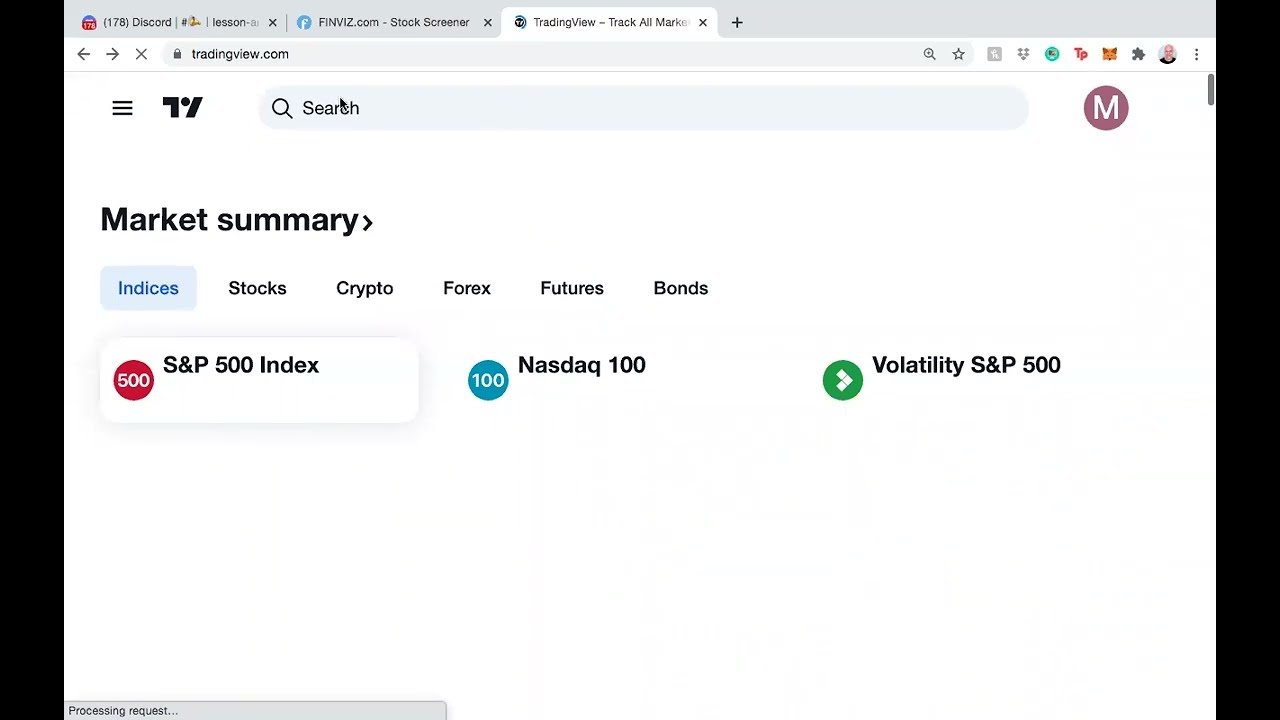
Task: Click the TradingView logo
Action: coord(183,108)
